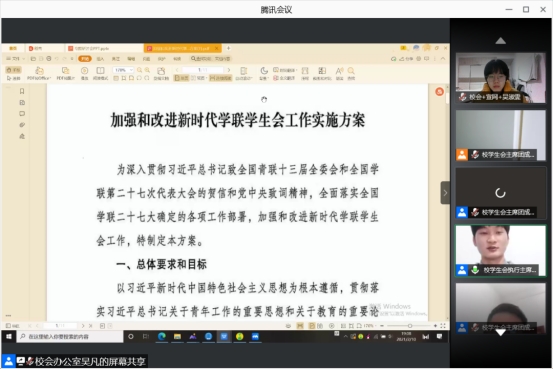This screenshot has height=369, width=553.
Task: Select the 校学生会执行主席 speaker video
Action: click(500, 250)
